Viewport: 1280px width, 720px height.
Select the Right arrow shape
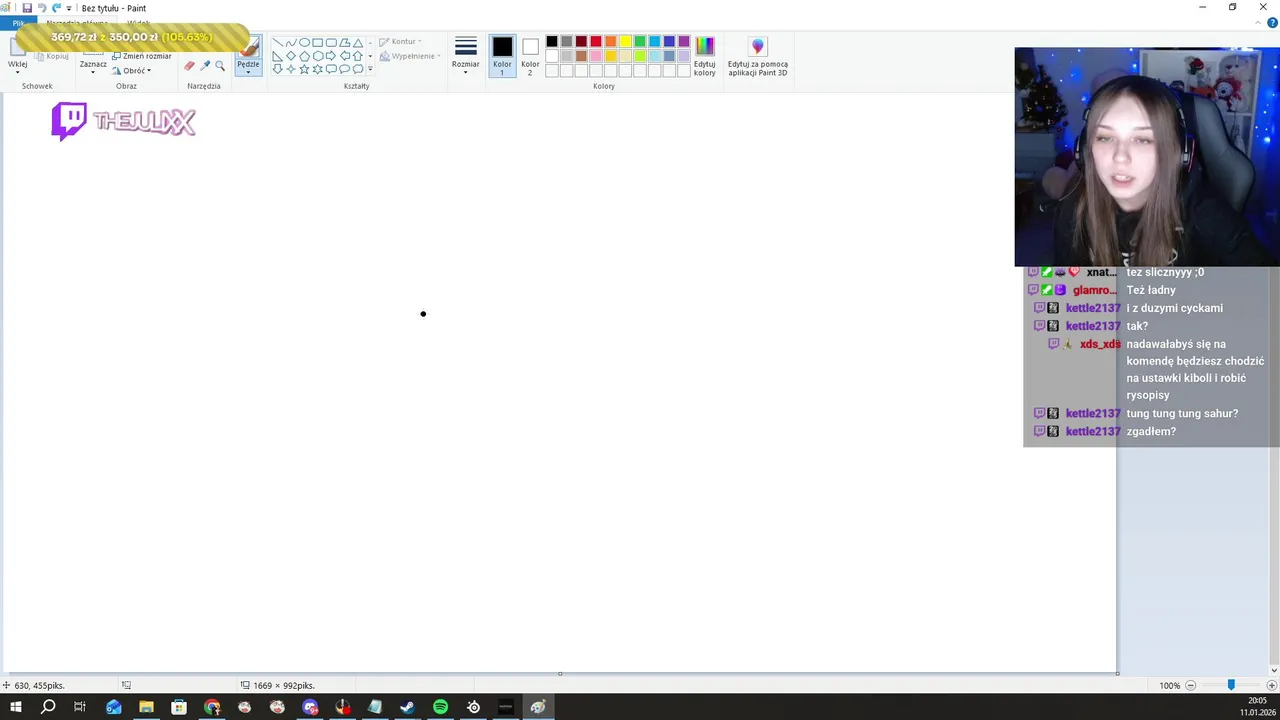pos(331,56)
